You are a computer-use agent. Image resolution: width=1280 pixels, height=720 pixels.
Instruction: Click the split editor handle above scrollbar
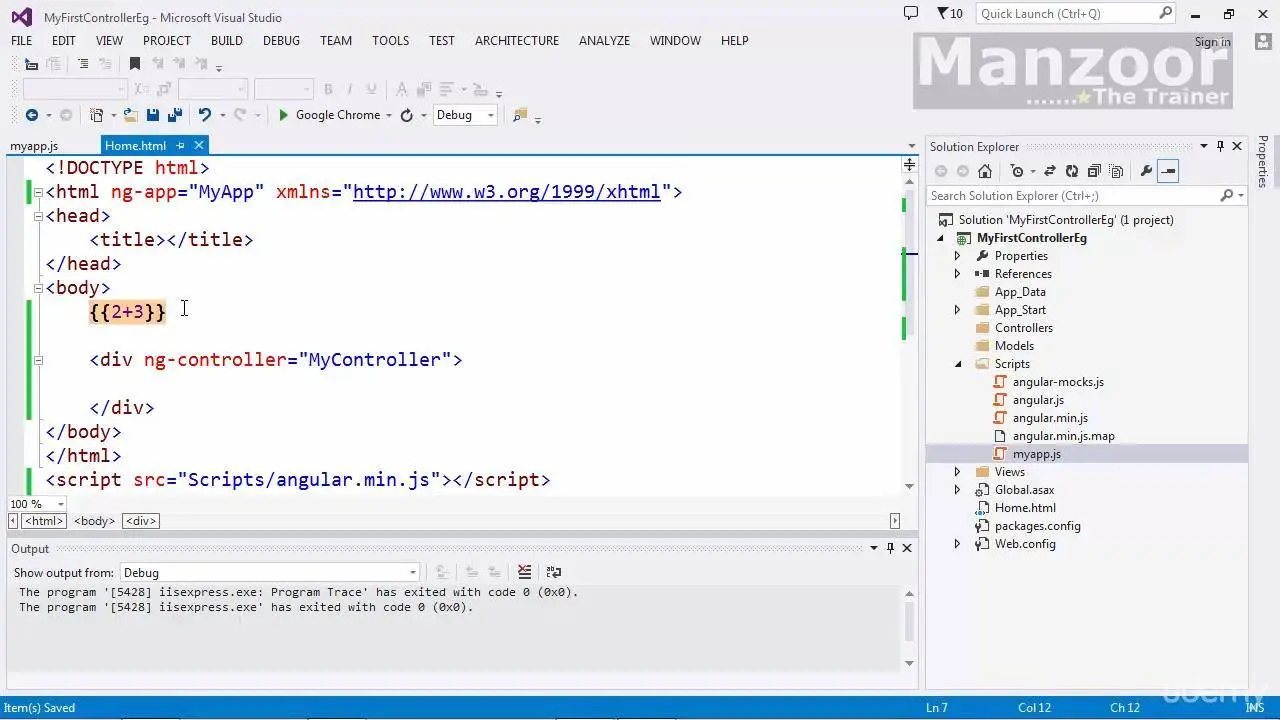coord(909,164)
